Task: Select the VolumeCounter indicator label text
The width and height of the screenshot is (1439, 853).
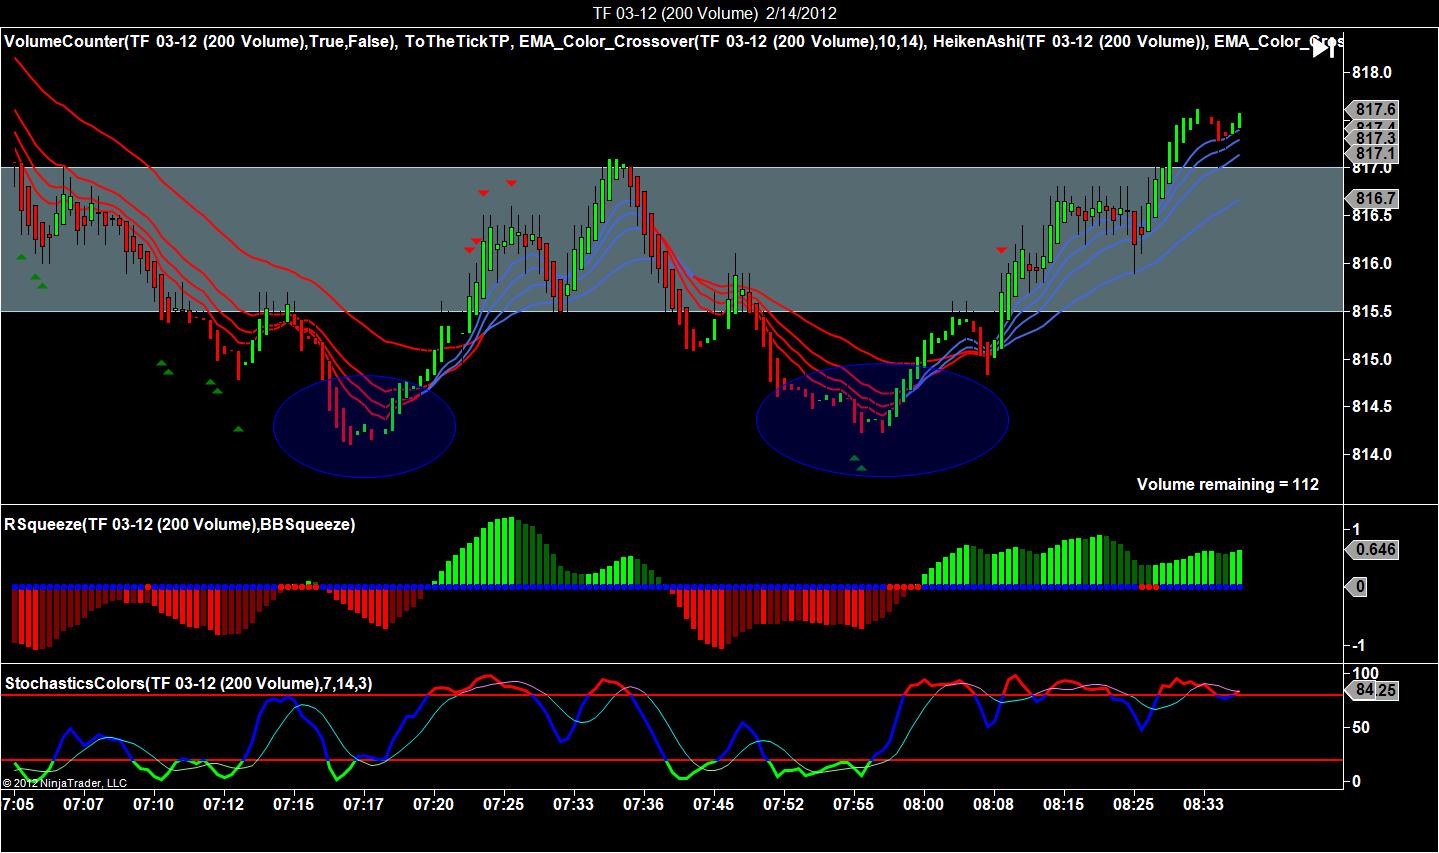Action: pyautogui.click(x=200, y=42)
